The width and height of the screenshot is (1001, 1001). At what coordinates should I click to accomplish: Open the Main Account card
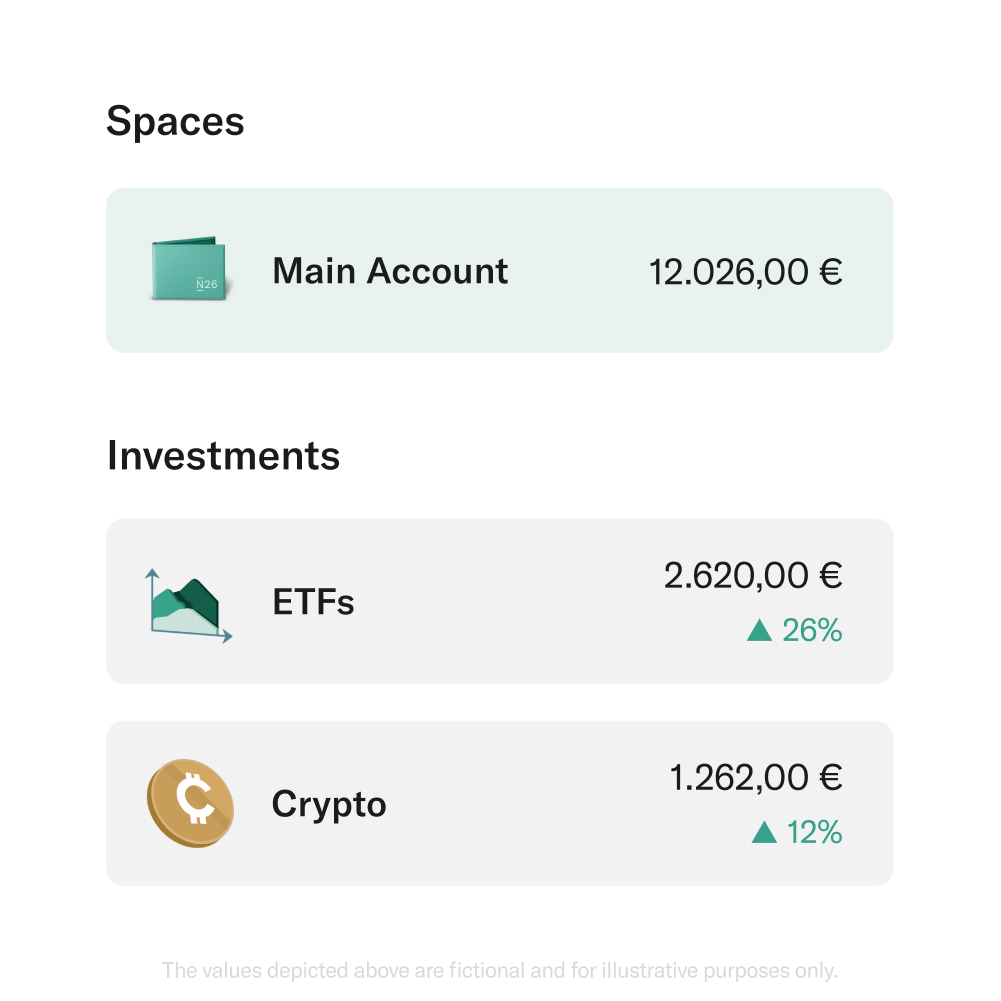click(x=498, y=270)
